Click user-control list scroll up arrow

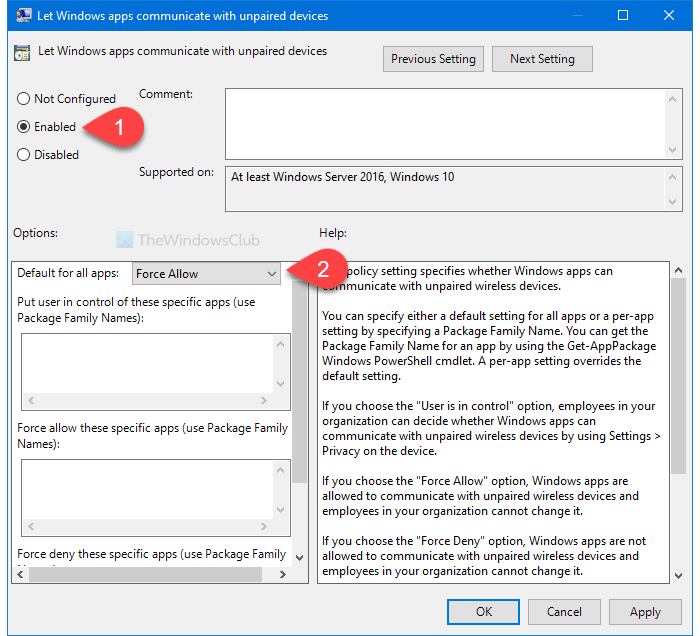pos(281,344)
